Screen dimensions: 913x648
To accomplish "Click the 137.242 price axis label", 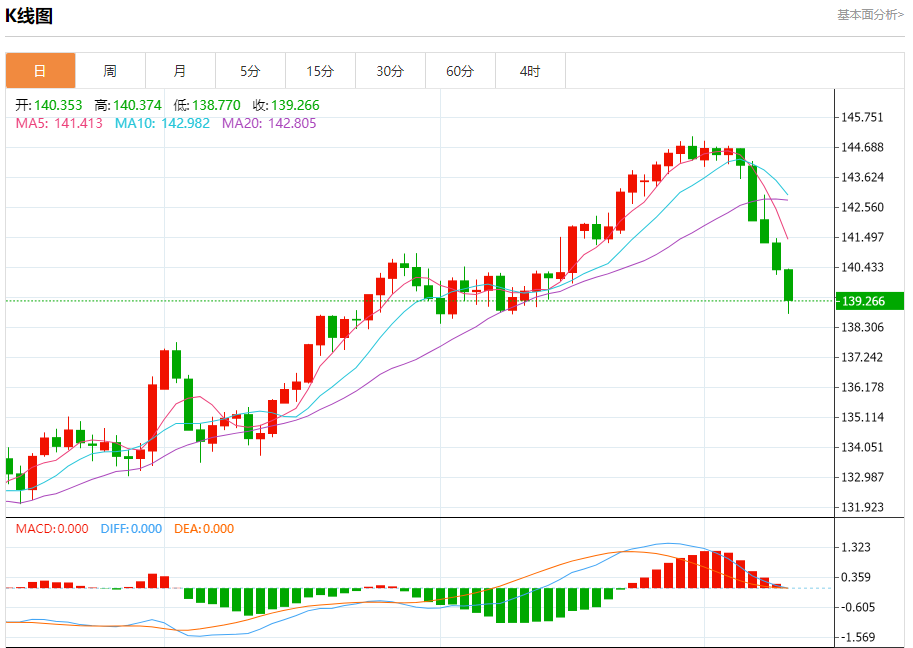I will click(x=862, y=357).
